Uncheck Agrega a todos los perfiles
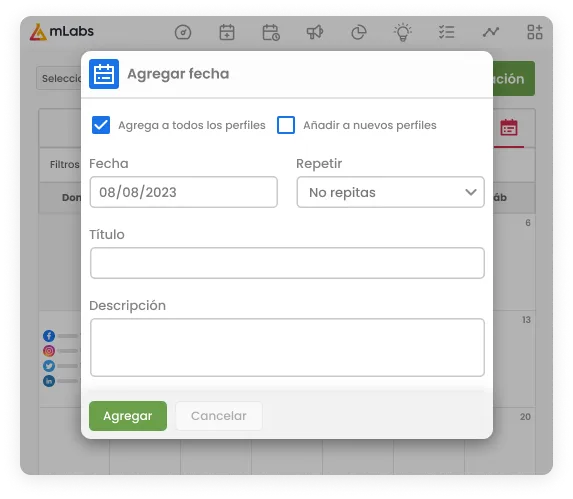This screenshot has height=499, width=573. click(x=101, y=125)
